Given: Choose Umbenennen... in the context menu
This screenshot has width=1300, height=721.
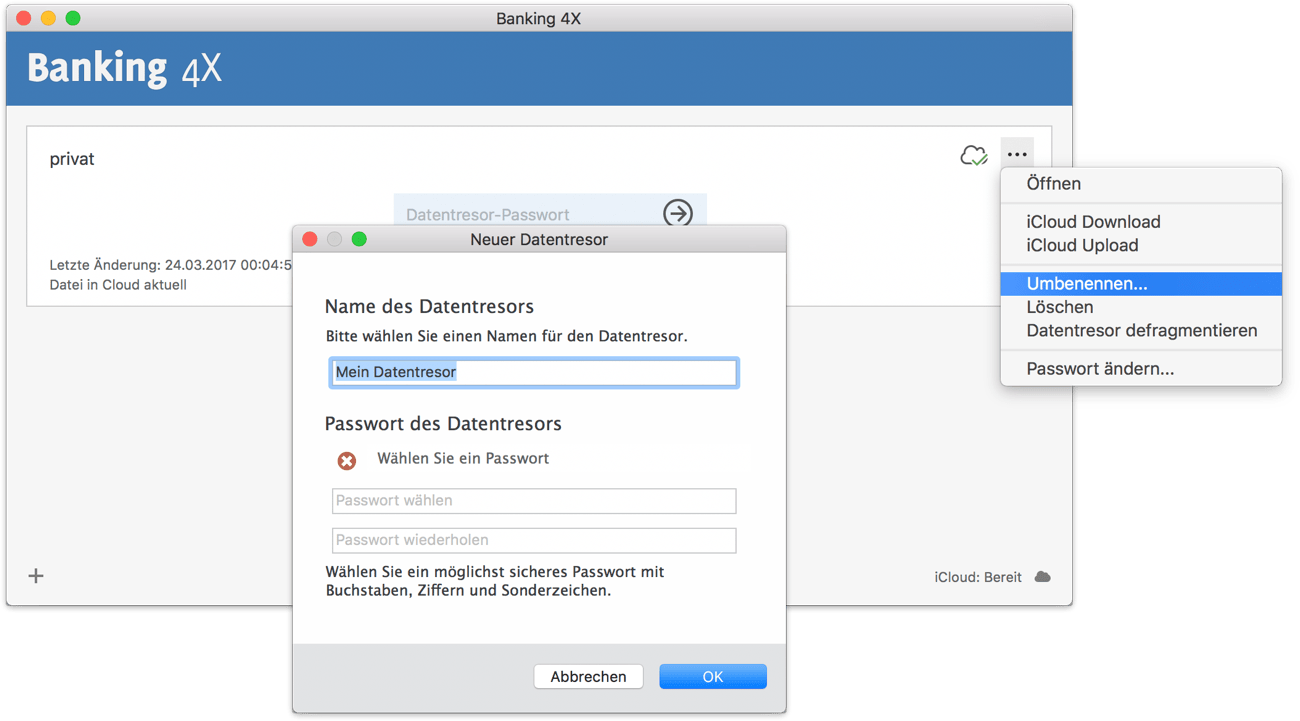Looking at the screenshot, I should (1141, 284).
